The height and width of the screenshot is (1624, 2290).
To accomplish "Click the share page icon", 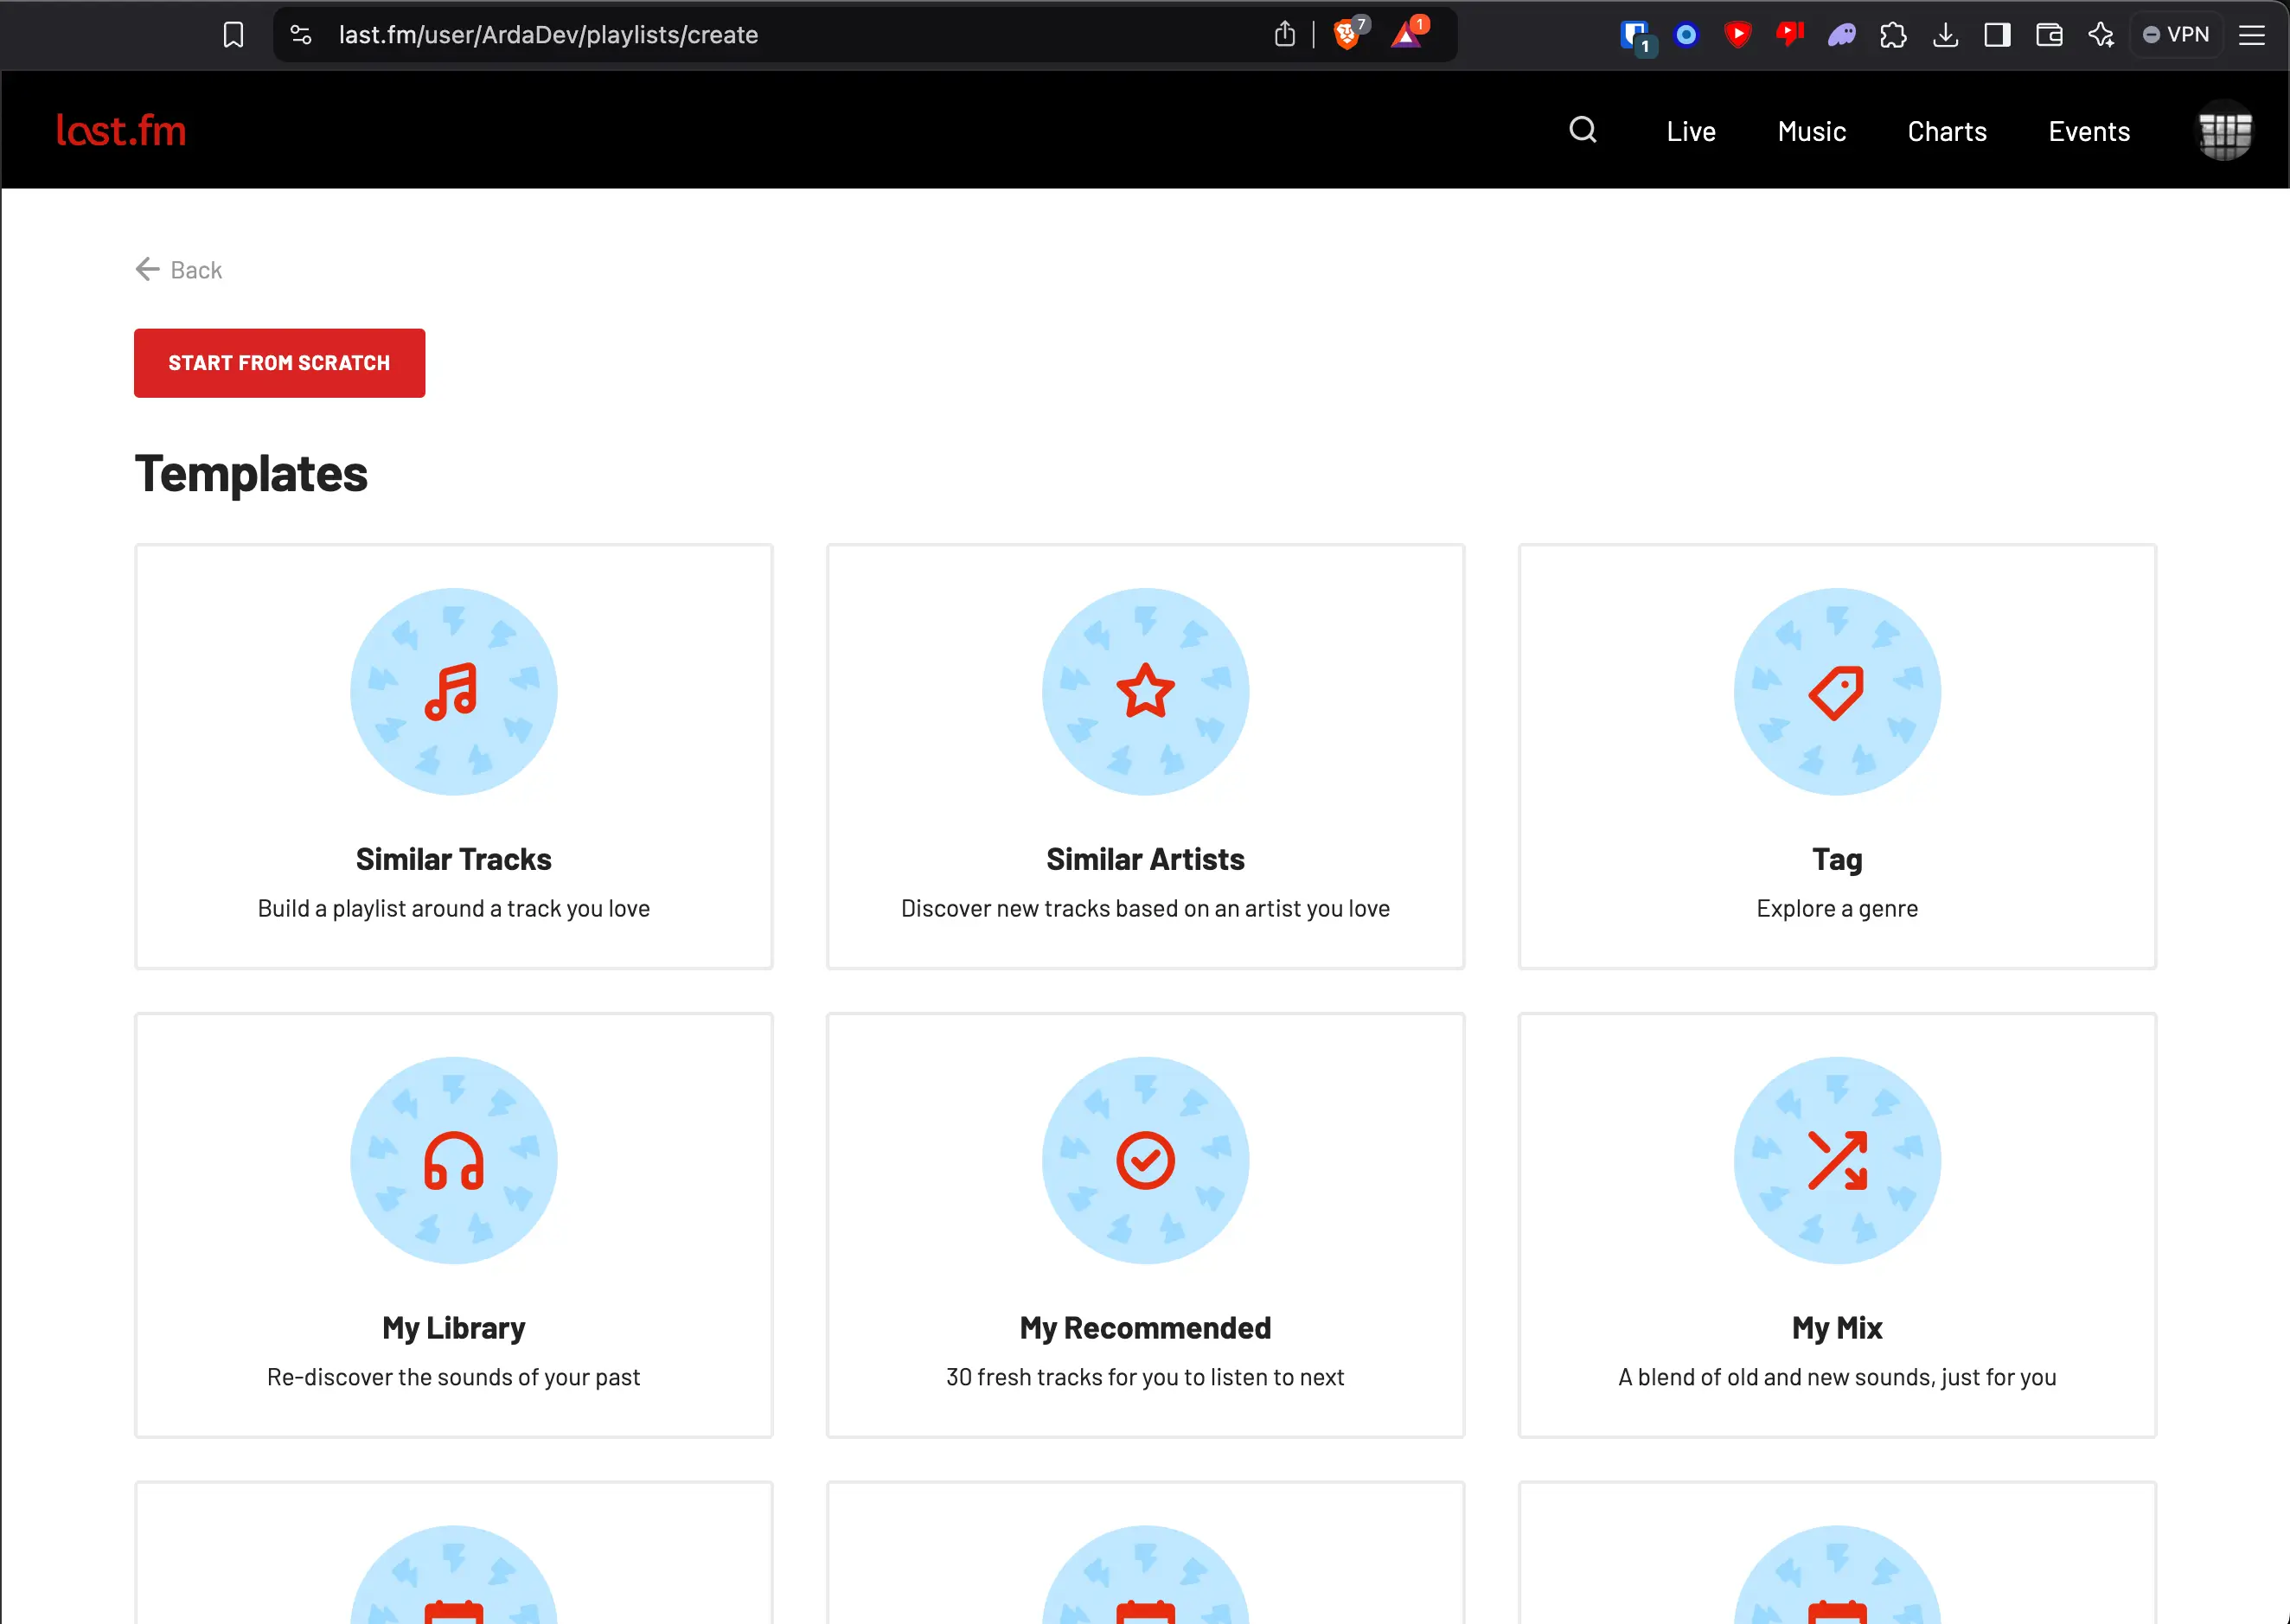I will click(1285, 35).
